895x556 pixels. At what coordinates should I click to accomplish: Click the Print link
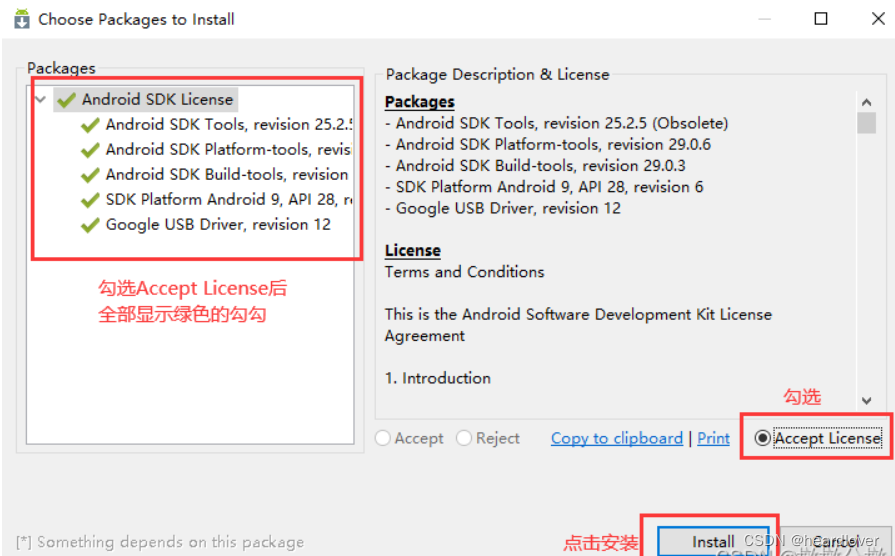pyautogui.click(x=713, y=438)
